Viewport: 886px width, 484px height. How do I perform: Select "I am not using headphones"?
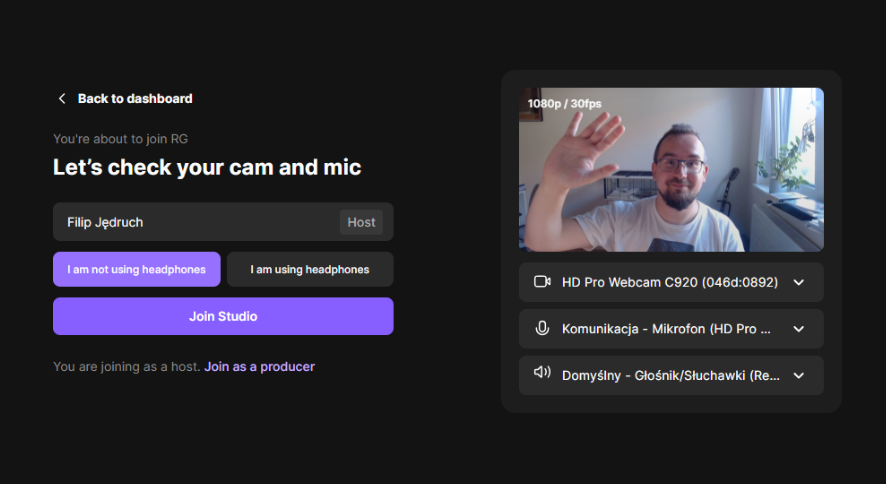click(x=137, y=269)
